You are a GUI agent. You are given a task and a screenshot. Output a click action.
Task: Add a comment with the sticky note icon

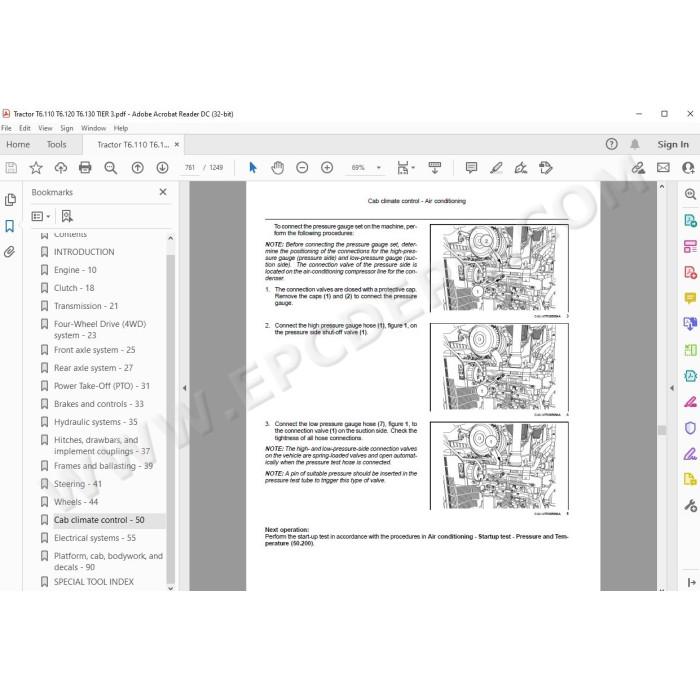pos(471,168)
